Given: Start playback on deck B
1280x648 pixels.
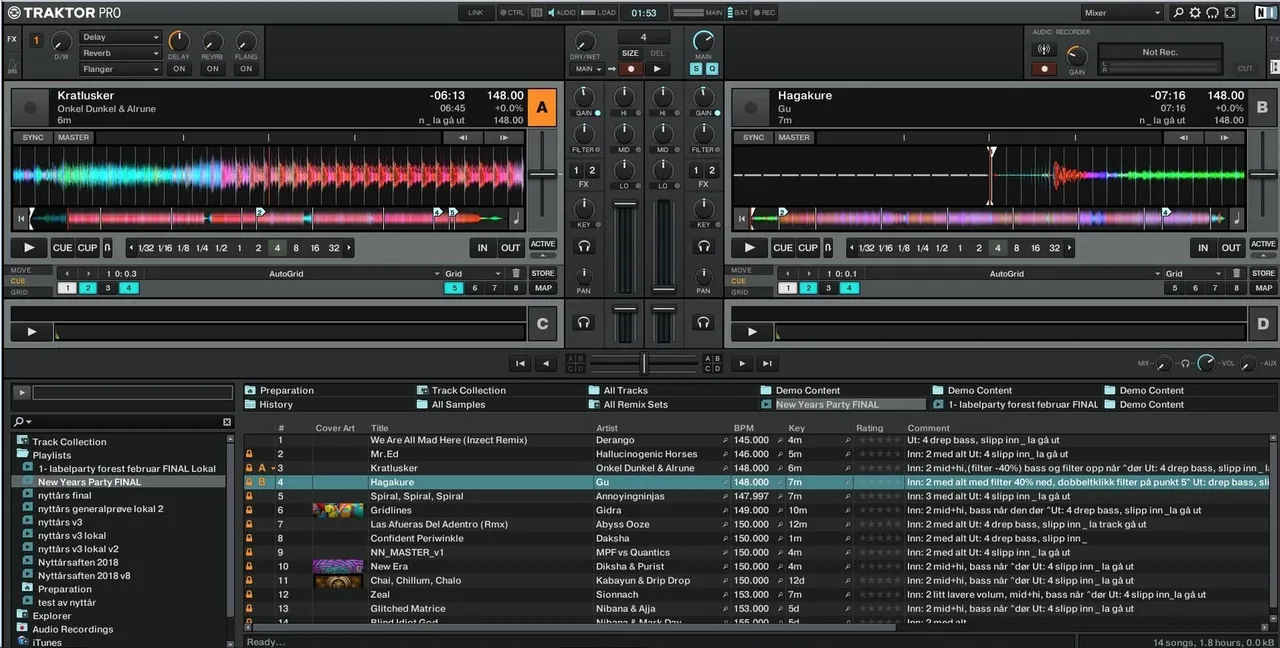Looking at the screenshot, I should (x=749, y=247).
